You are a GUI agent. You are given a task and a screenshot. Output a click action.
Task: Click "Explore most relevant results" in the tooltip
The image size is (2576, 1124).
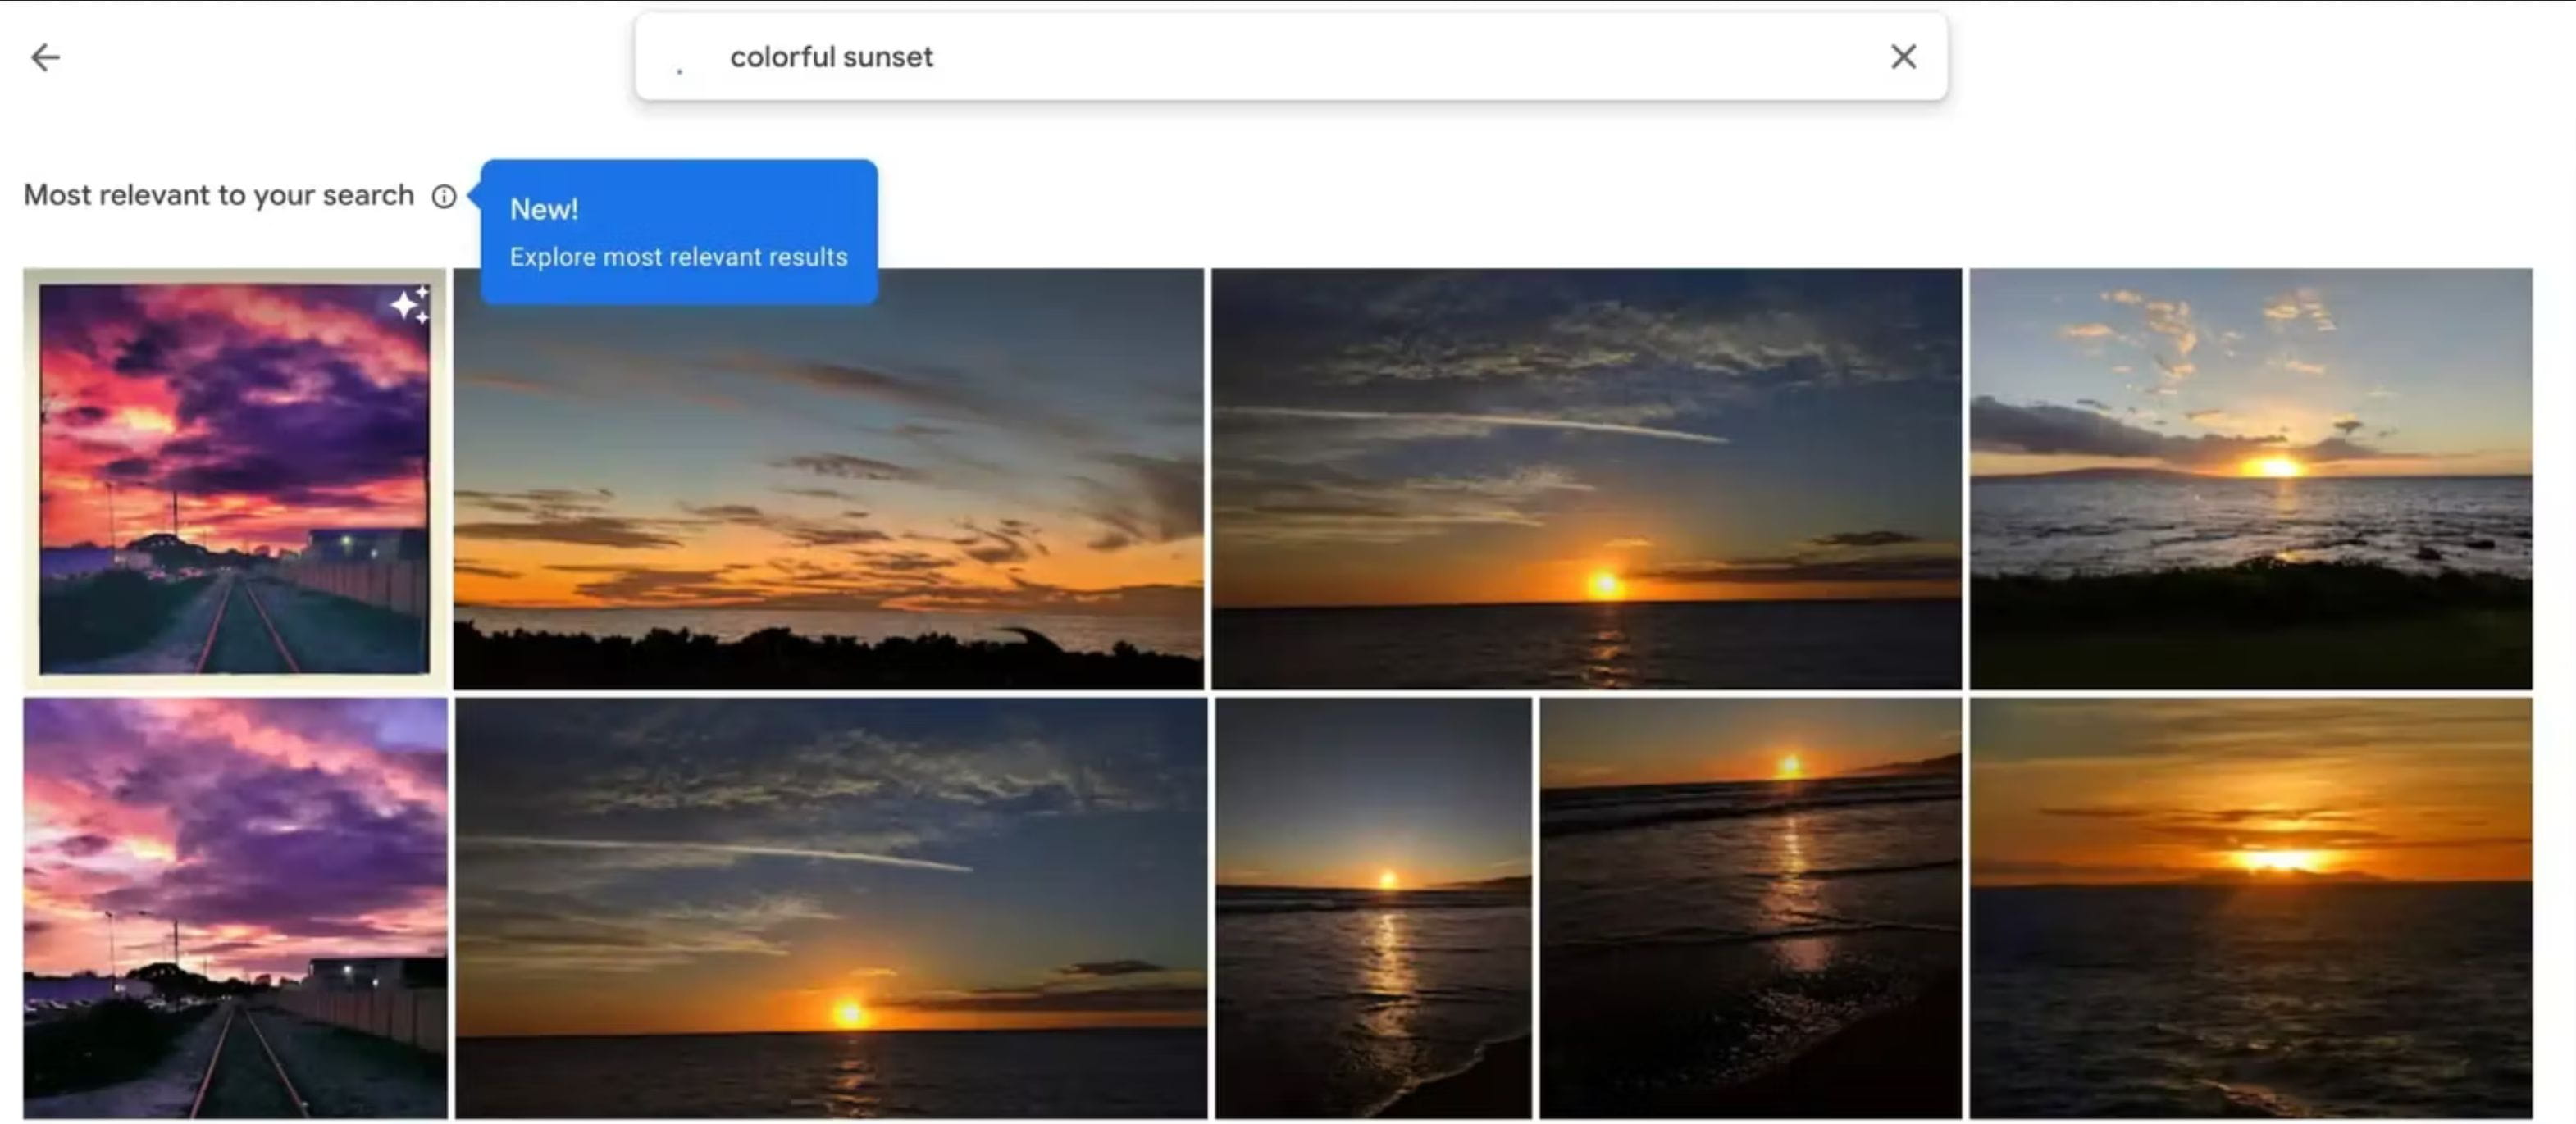point(678,257)
